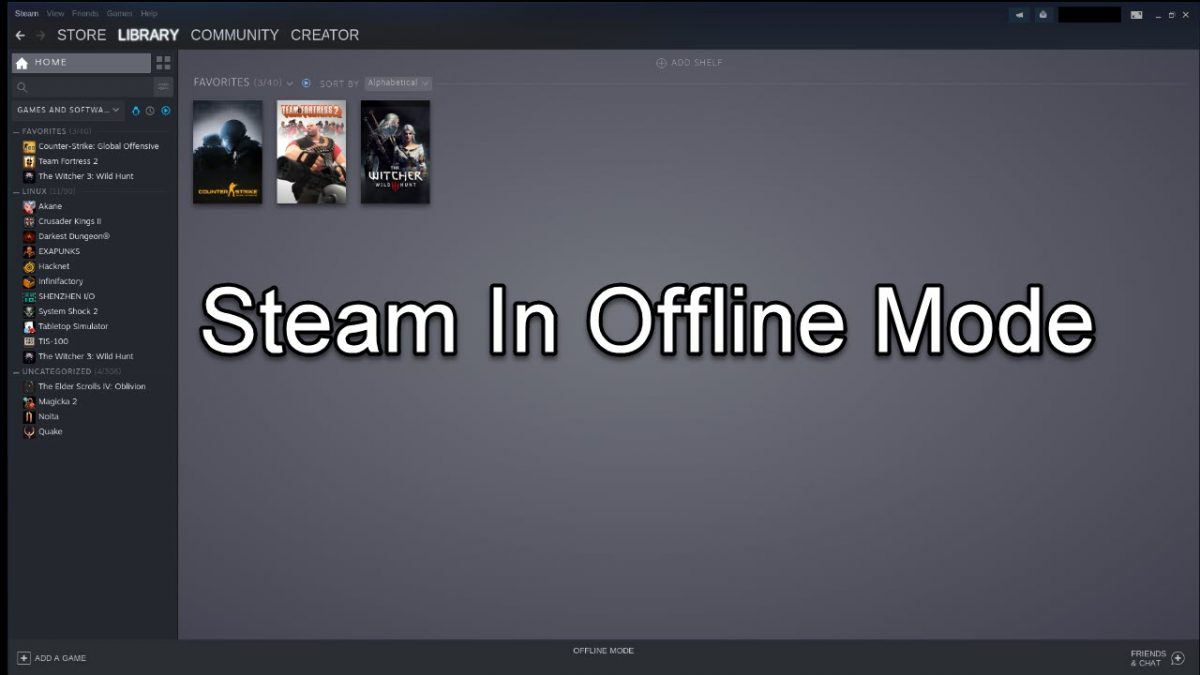Image resolution: width=1200 pixels, height=675 pixels.
Task: Open the Friends menu
Action: pos(85,13)
